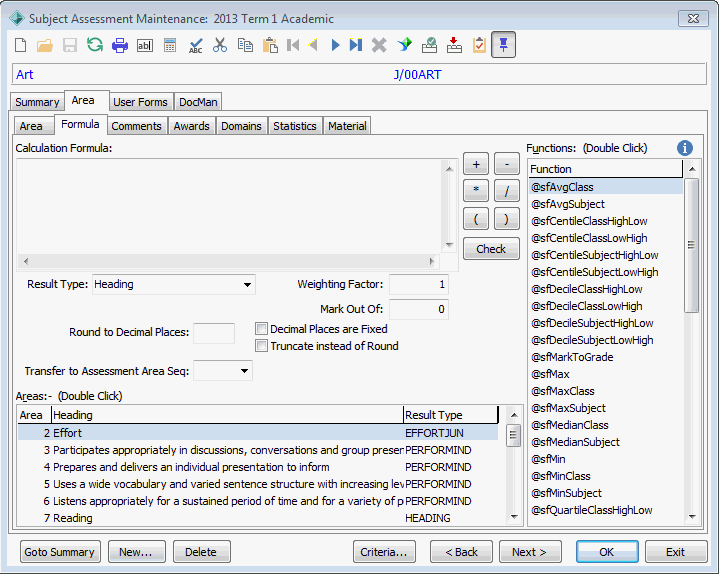Click the minus operator button
This screenshot has height=574, width=719.
click(x=507, y=164)
